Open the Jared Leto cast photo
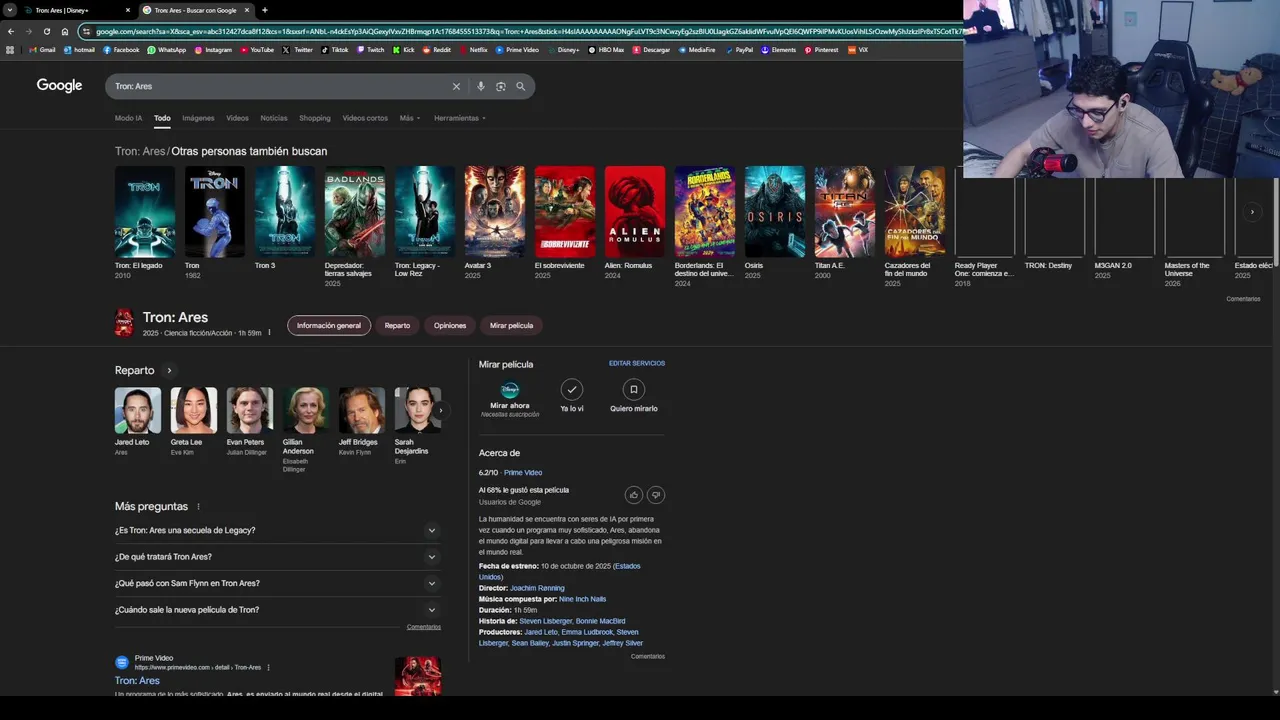Screen dimensions: 1280x720 tap(138, 410)
